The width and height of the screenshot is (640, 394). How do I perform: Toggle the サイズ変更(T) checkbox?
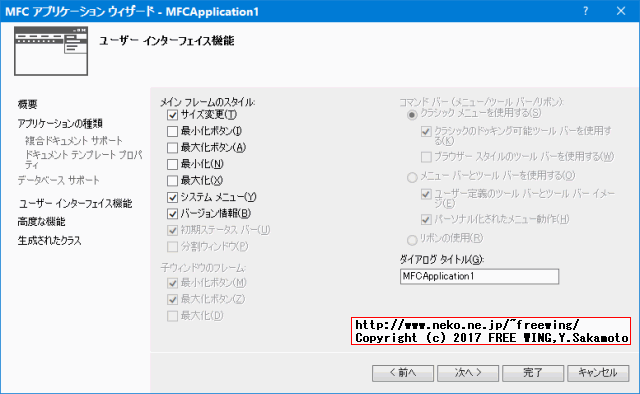coord(172,115)
